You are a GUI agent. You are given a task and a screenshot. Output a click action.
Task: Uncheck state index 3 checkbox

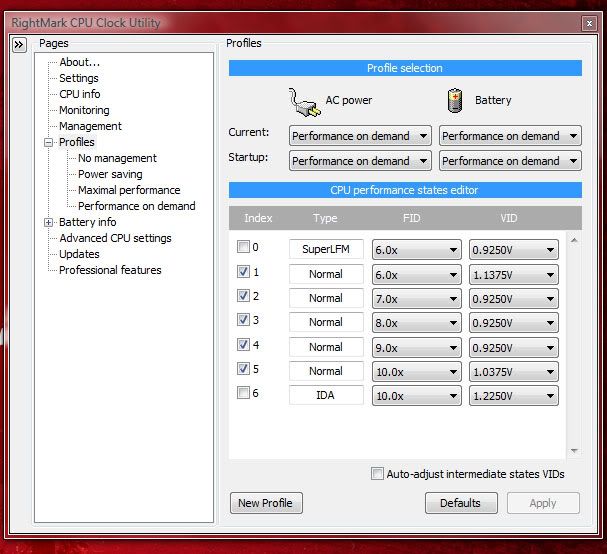[x=243, y=320]
